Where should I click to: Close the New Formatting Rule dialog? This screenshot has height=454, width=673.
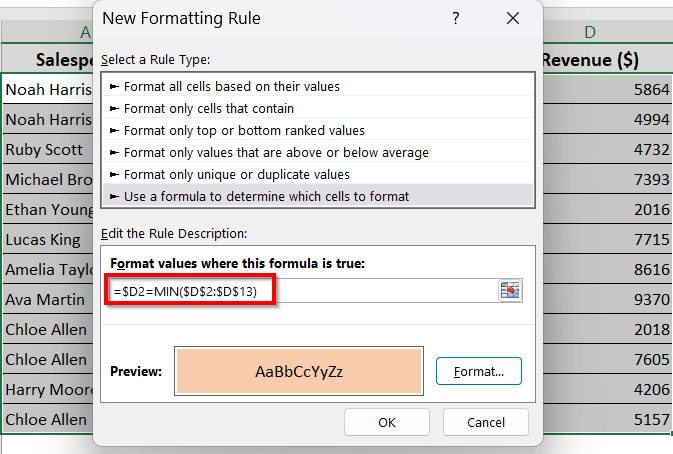coord(512,18)
